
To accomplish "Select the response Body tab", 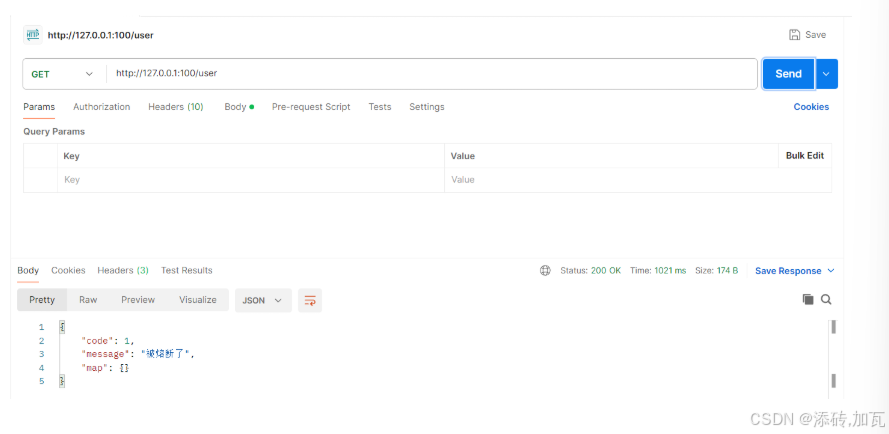I will point(28,270).
